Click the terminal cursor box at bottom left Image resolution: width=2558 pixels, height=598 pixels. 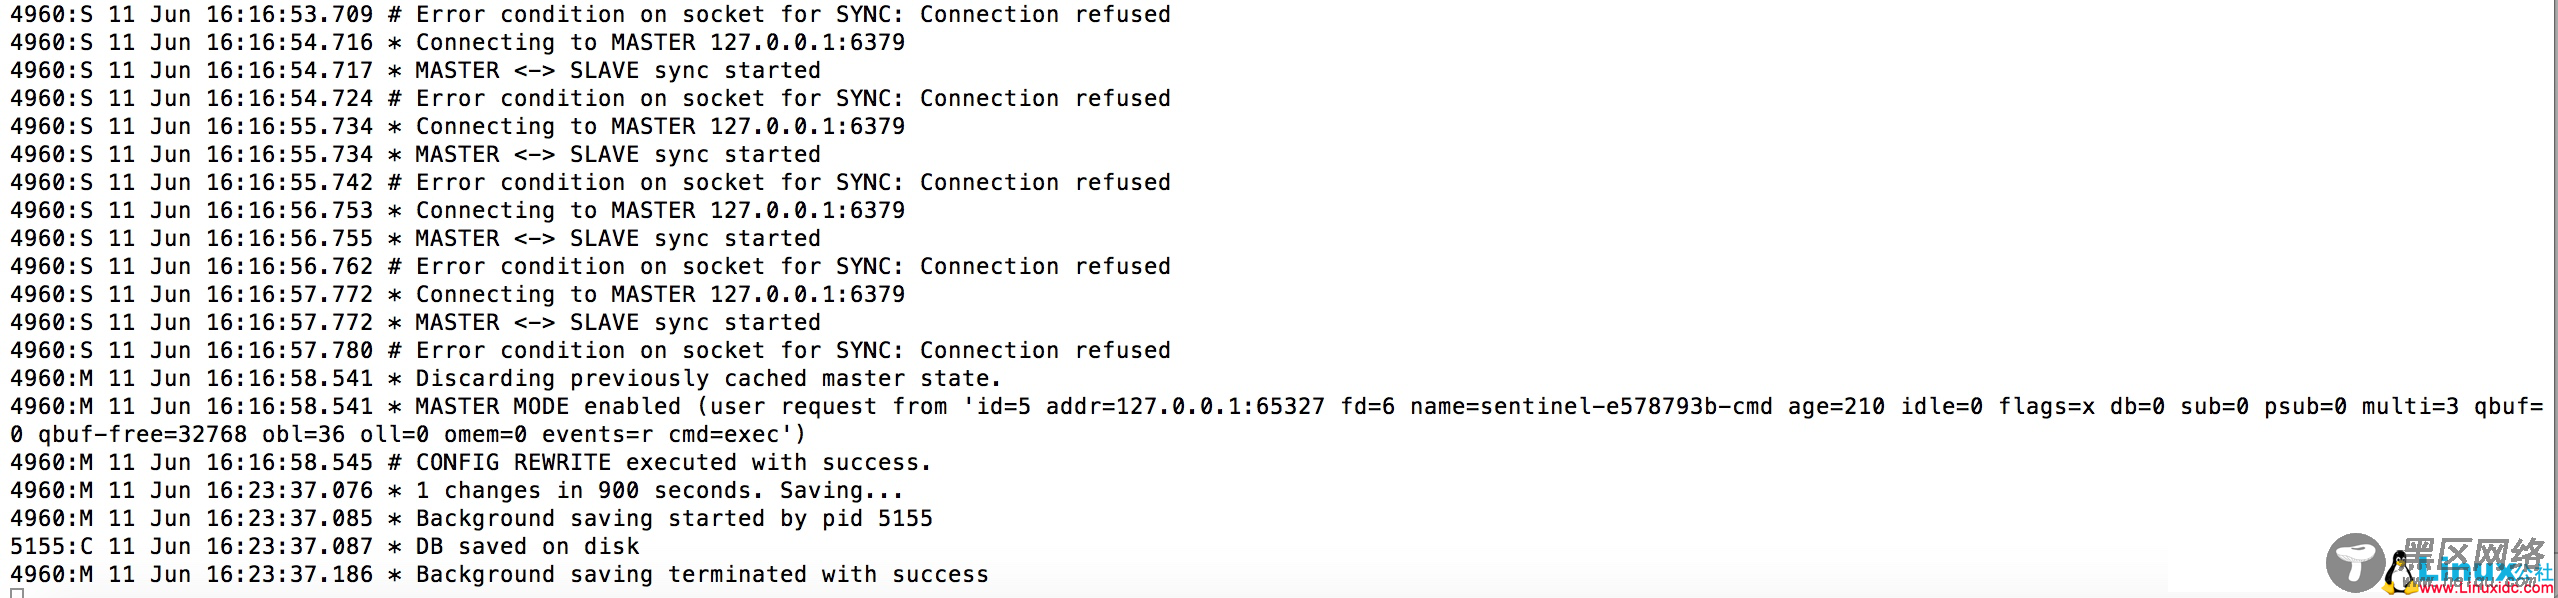(17, 593)
